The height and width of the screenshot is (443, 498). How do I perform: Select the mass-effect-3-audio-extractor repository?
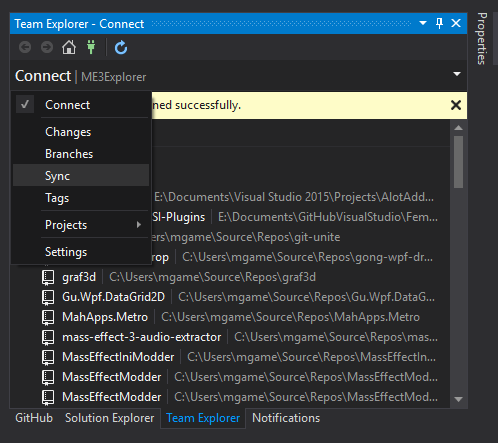coord(141,337)
